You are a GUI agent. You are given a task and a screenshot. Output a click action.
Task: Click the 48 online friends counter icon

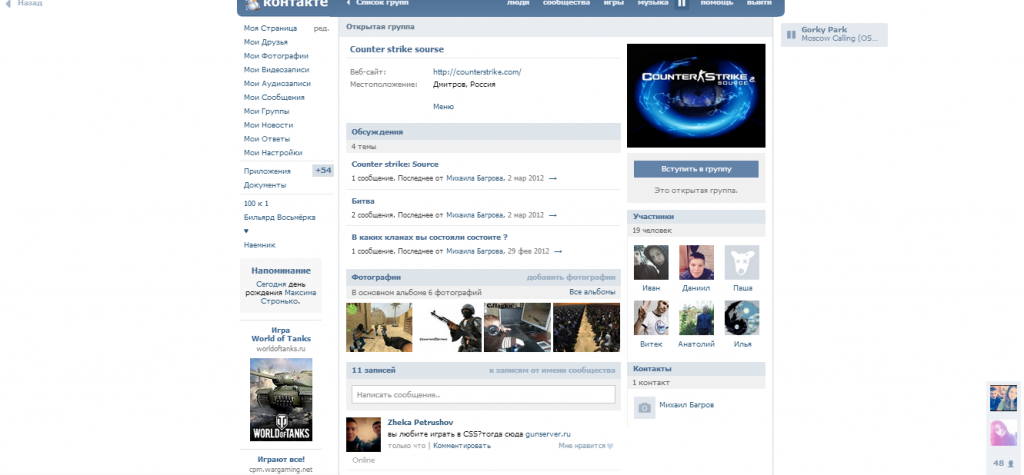(1002, 463)
